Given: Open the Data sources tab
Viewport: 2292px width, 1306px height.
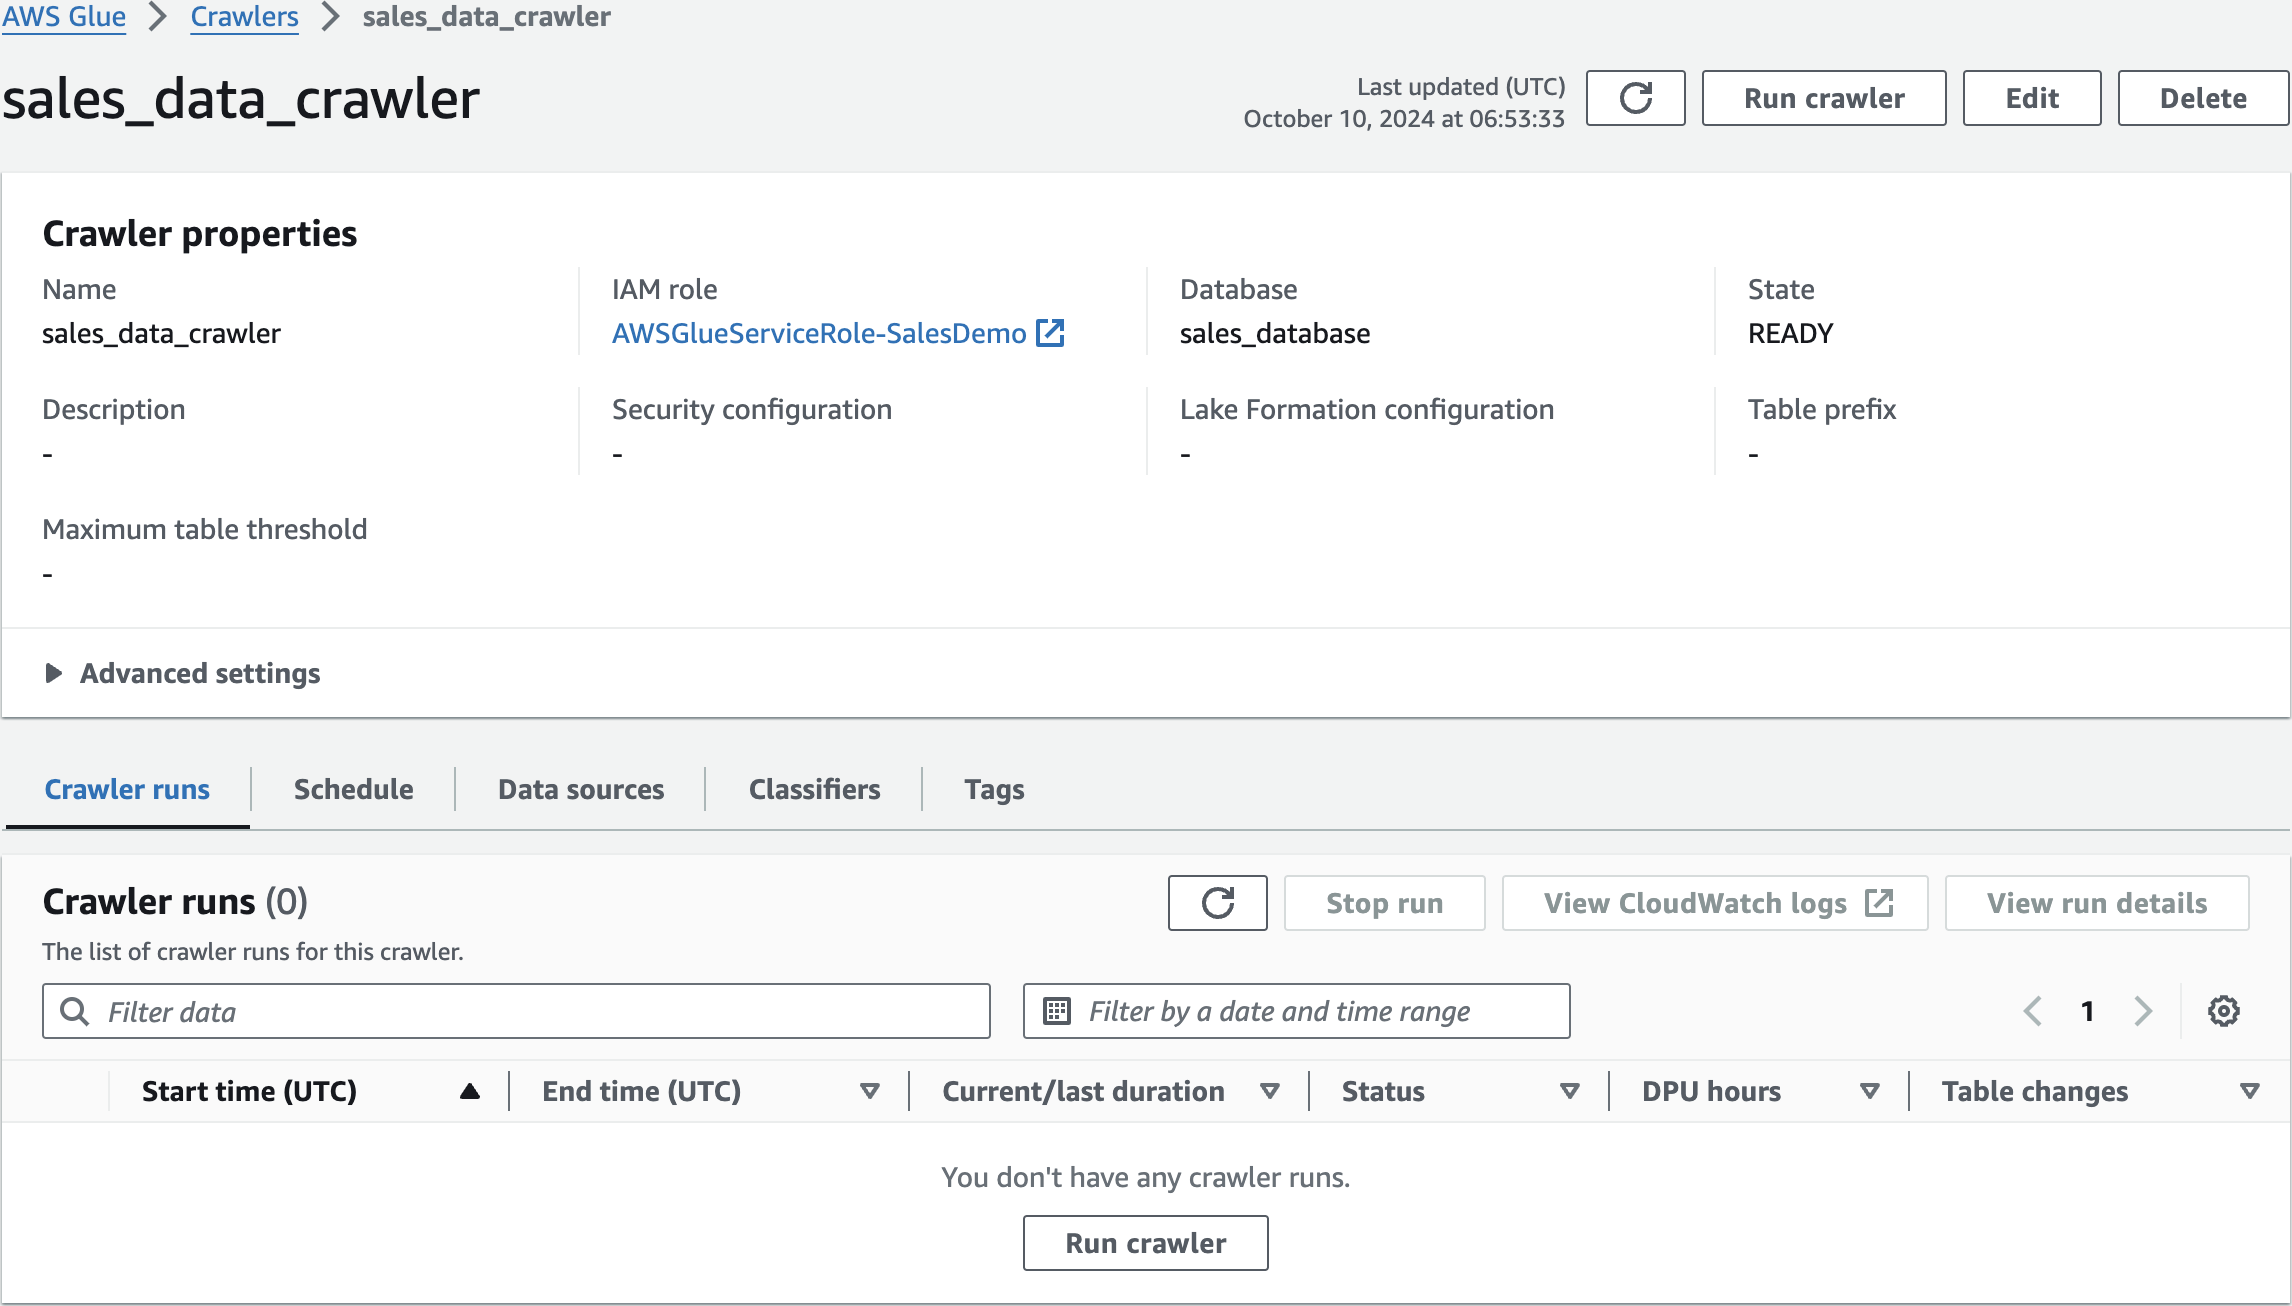Looking at the screenshot, I should coord(581,789).
